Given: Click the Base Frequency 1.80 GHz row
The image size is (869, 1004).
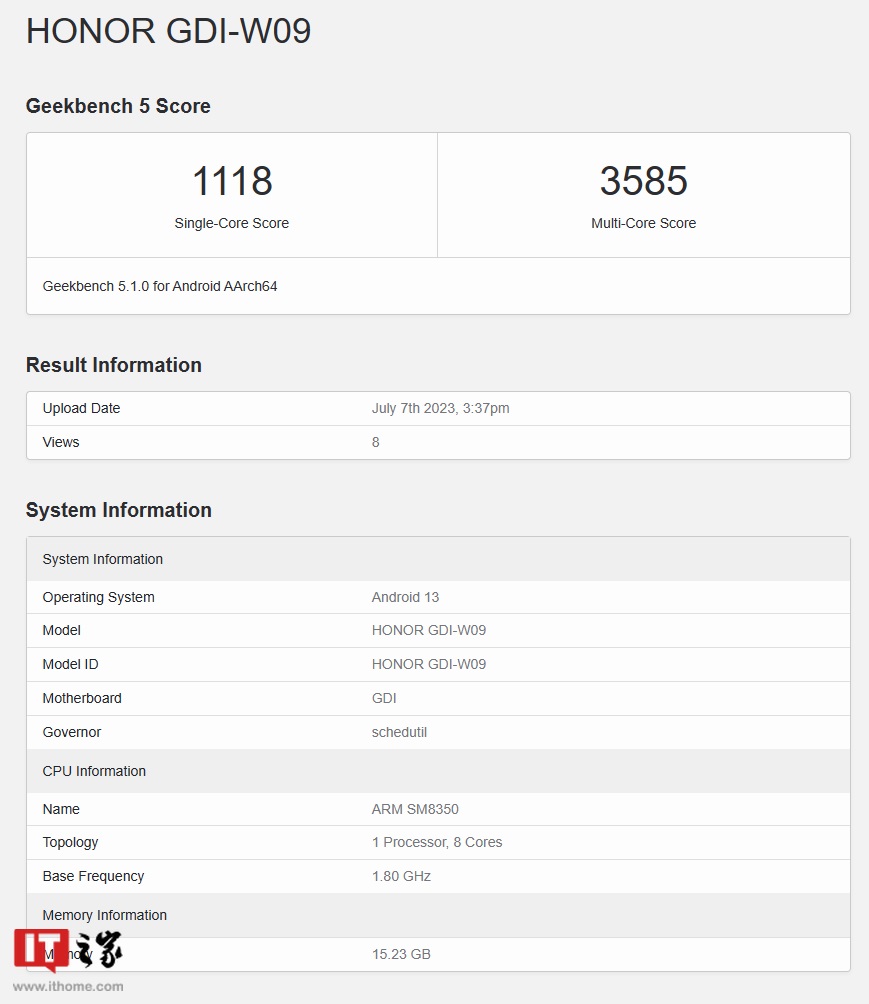Looking at the screenshot, I should pos(438,876).
